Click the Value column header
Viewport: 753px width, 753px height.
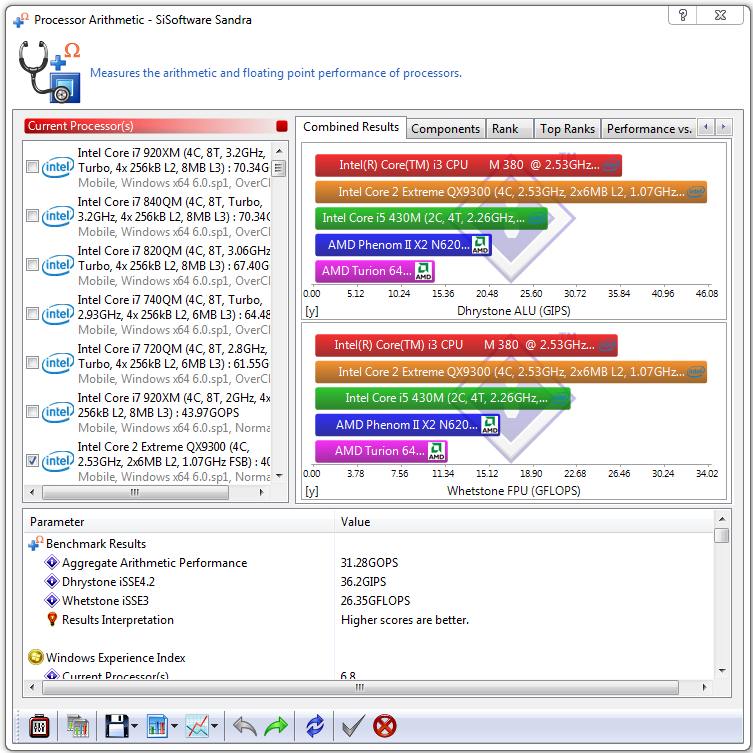click(524, 522)
